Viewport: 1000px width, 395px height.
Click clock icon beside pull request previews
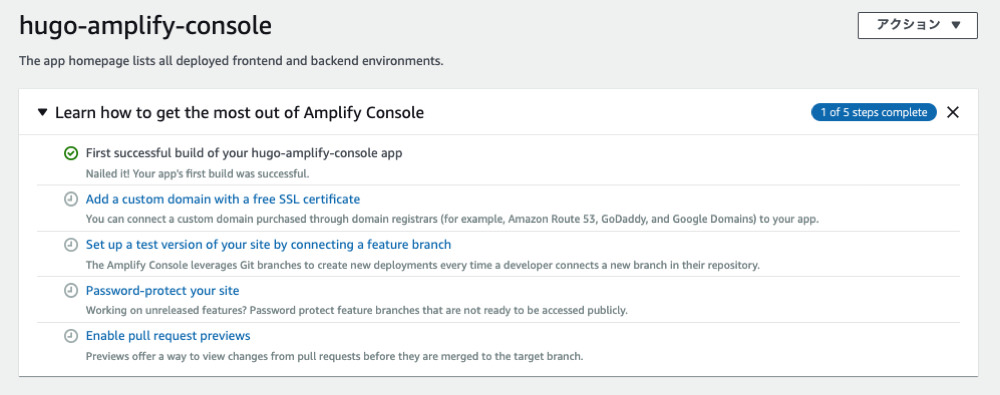point(71,336)
